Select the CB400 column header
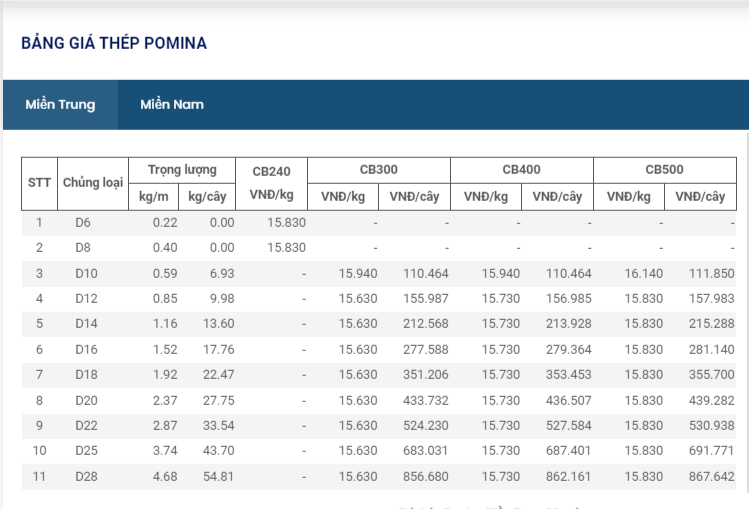 click(x=521, y=170)
